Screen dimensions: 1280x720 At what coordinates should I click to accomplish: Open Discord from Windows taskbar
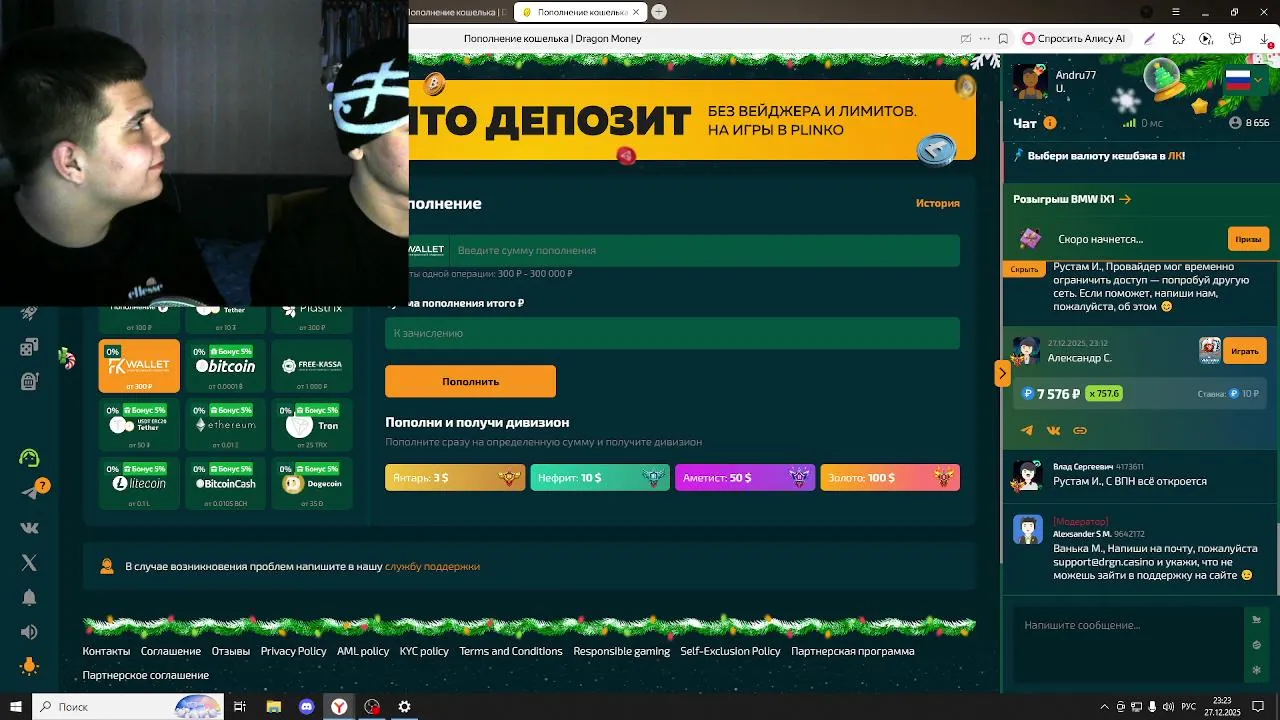click(307, 707)
